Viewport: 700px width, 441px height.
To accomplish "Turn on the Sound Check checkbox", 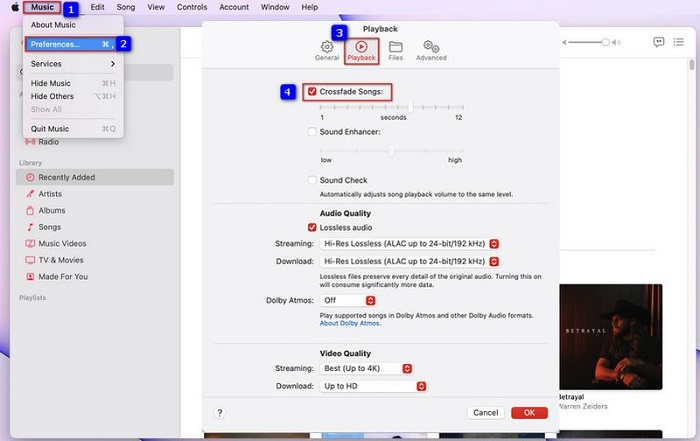I will click(x=313, y=180).
